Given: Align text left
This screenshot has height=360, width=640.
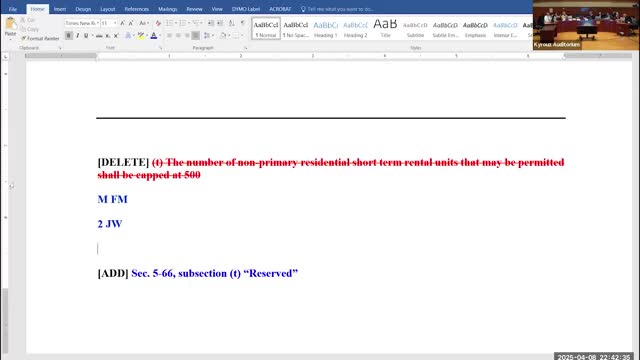Looking at the screenshot, I should (x=169, y=36).
